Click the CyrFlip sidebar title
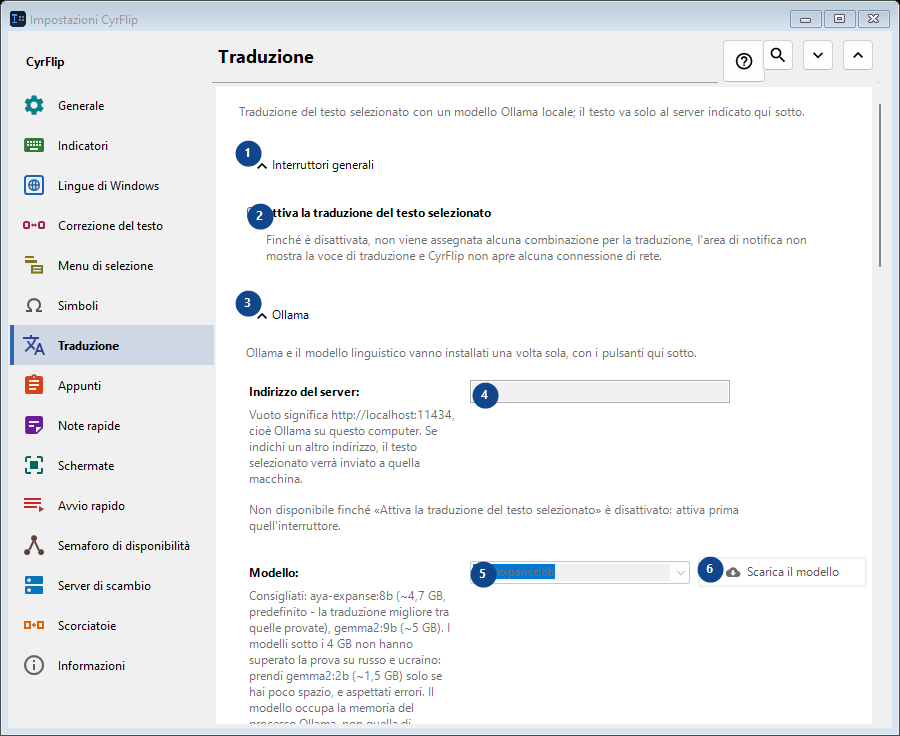Viewport: 900px width, 736px height. point(45,62)
